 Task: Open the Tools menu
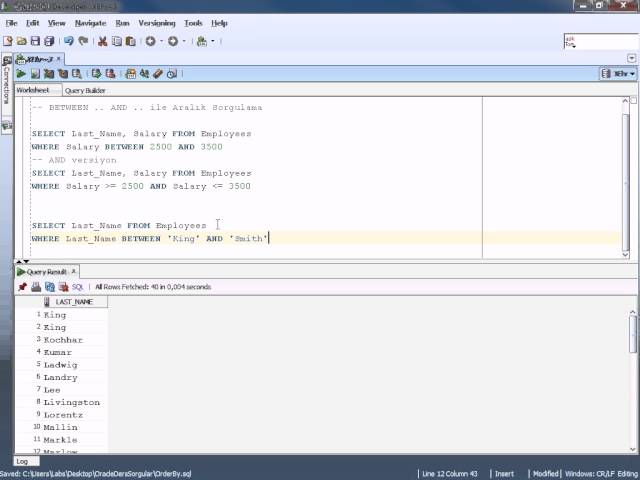[x=193, y=23]
